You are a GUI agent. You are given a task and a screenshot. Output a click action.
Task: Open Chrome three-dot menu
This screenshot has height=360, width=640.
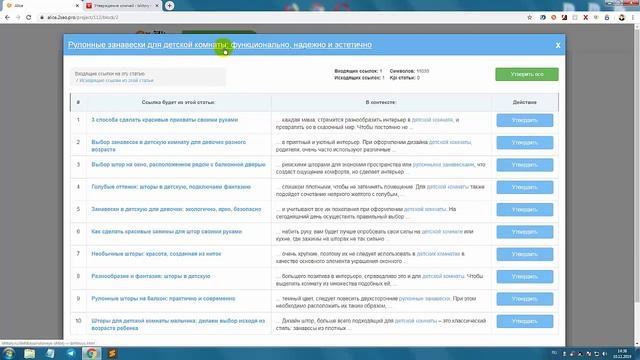633,18
